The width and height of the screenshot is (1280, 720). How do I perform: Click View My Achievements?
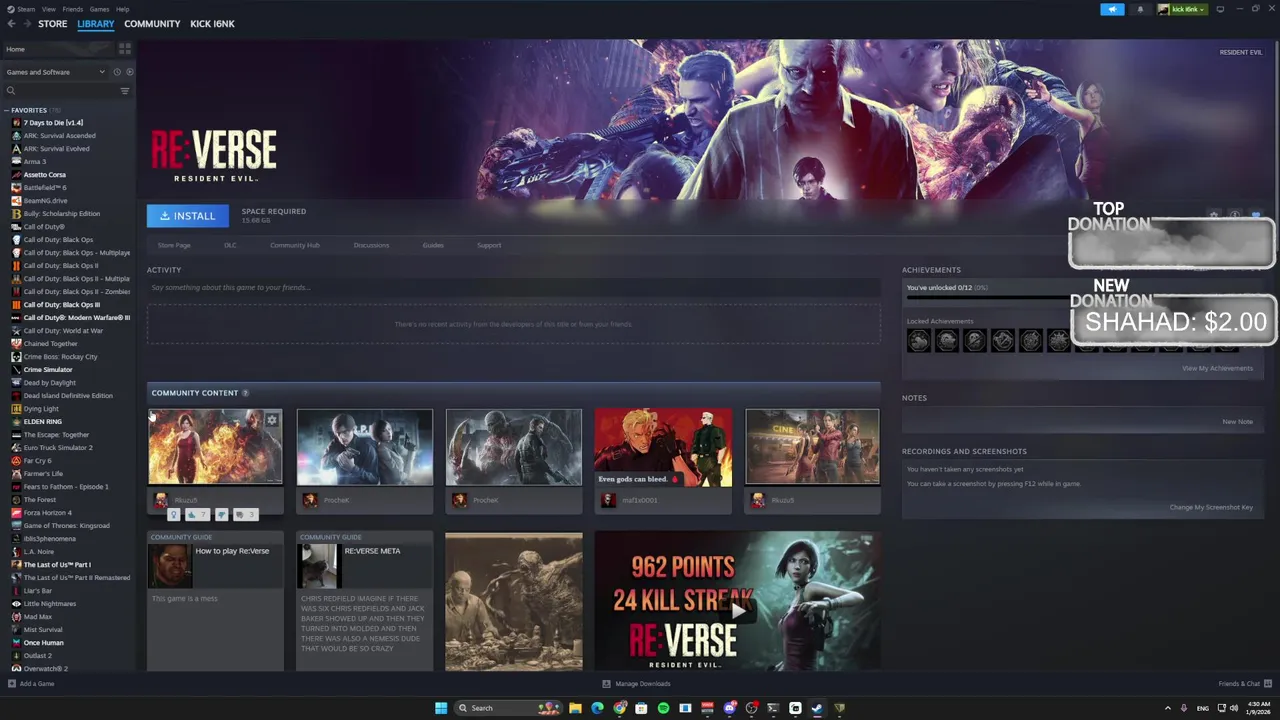1217,368
